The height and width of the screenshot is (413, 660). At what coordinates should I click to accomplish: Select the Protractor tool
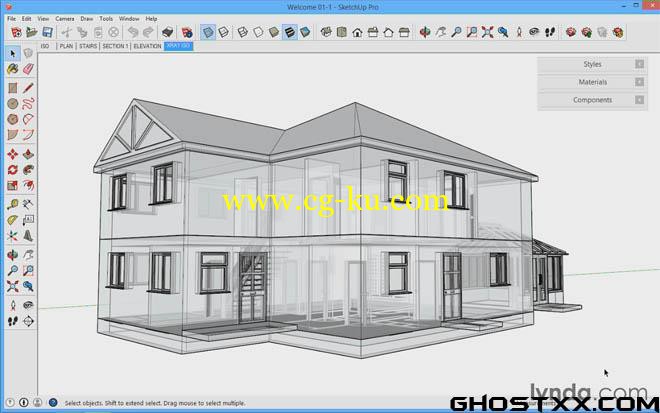pyautogui.click(x=13, y=220)
